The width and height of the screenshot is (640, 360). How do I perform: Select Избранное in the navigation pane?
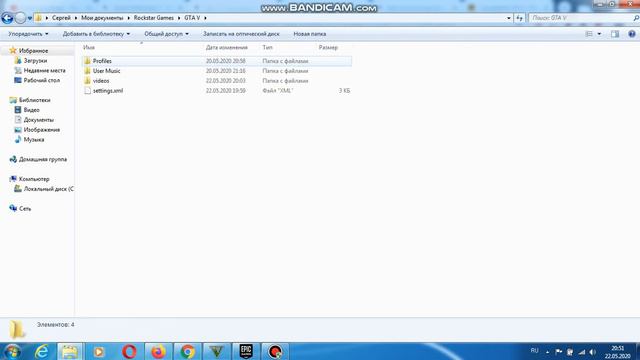click(33, 51)
